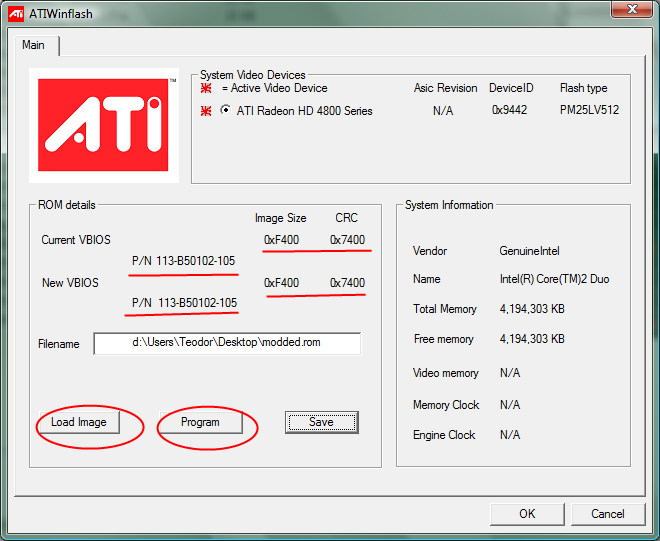Screen dimensions: 660x541
Task: Click the Name value Intel(R) Core(TM)2 Duo
Action: point(554,279)
